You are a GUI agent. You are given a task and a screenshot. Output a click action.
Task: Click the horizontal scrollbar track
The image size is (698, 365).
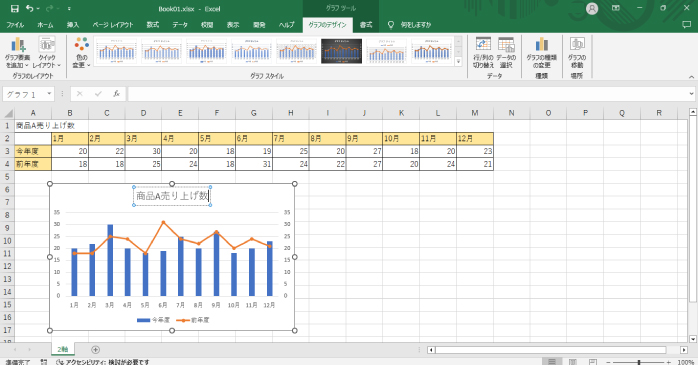pos(551,350)
